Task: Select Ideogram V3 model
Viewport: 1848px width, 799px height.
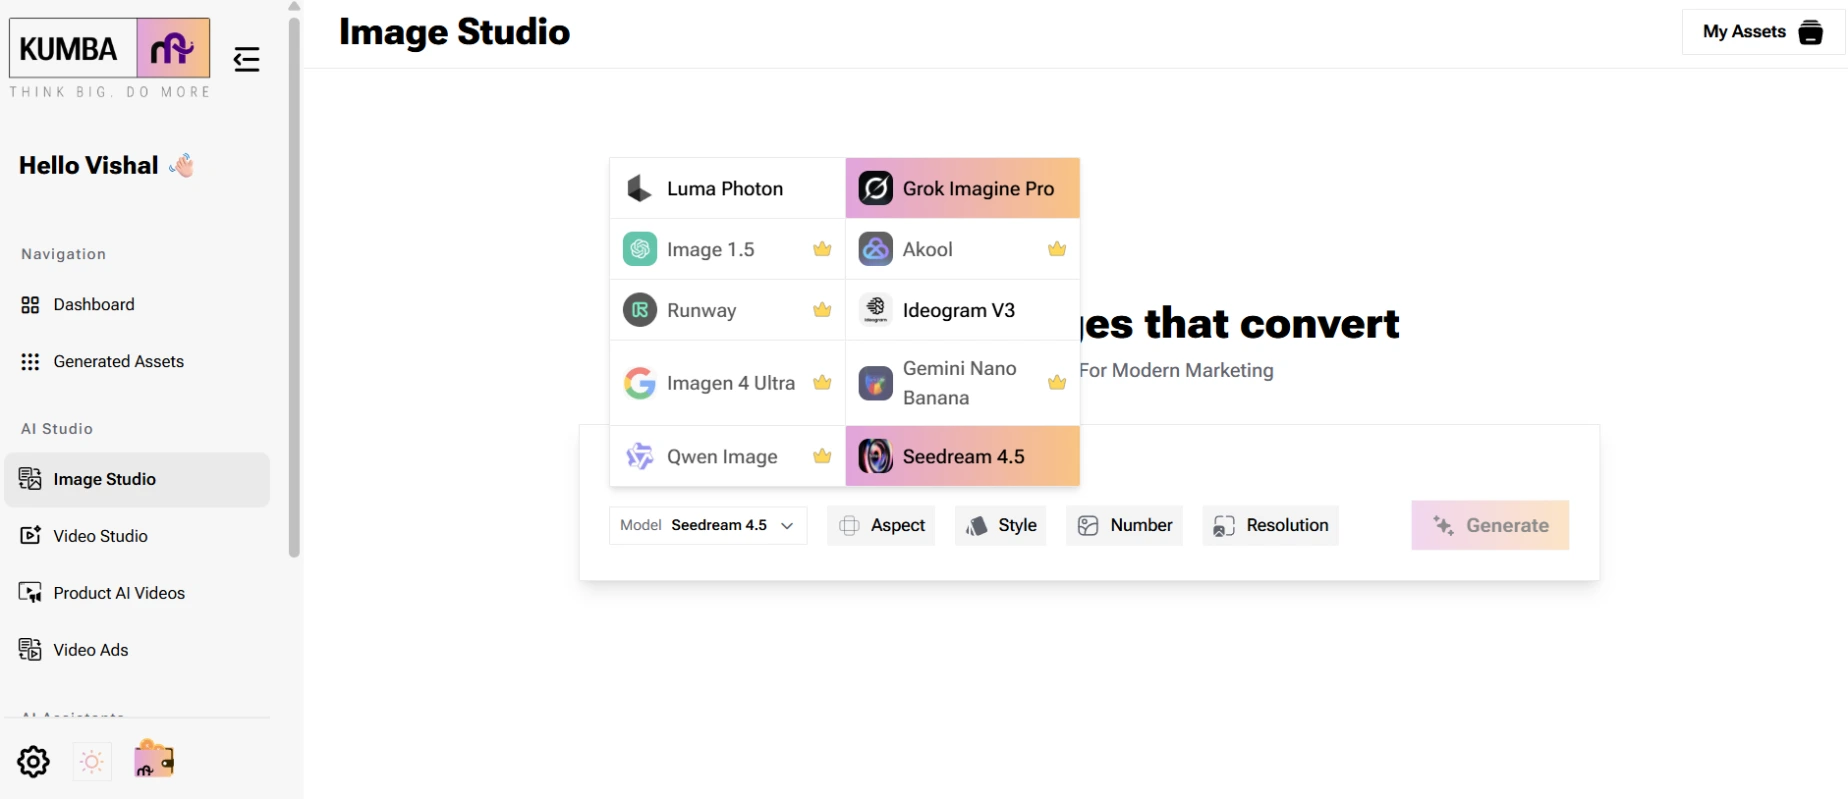Action: pos(963,310)
